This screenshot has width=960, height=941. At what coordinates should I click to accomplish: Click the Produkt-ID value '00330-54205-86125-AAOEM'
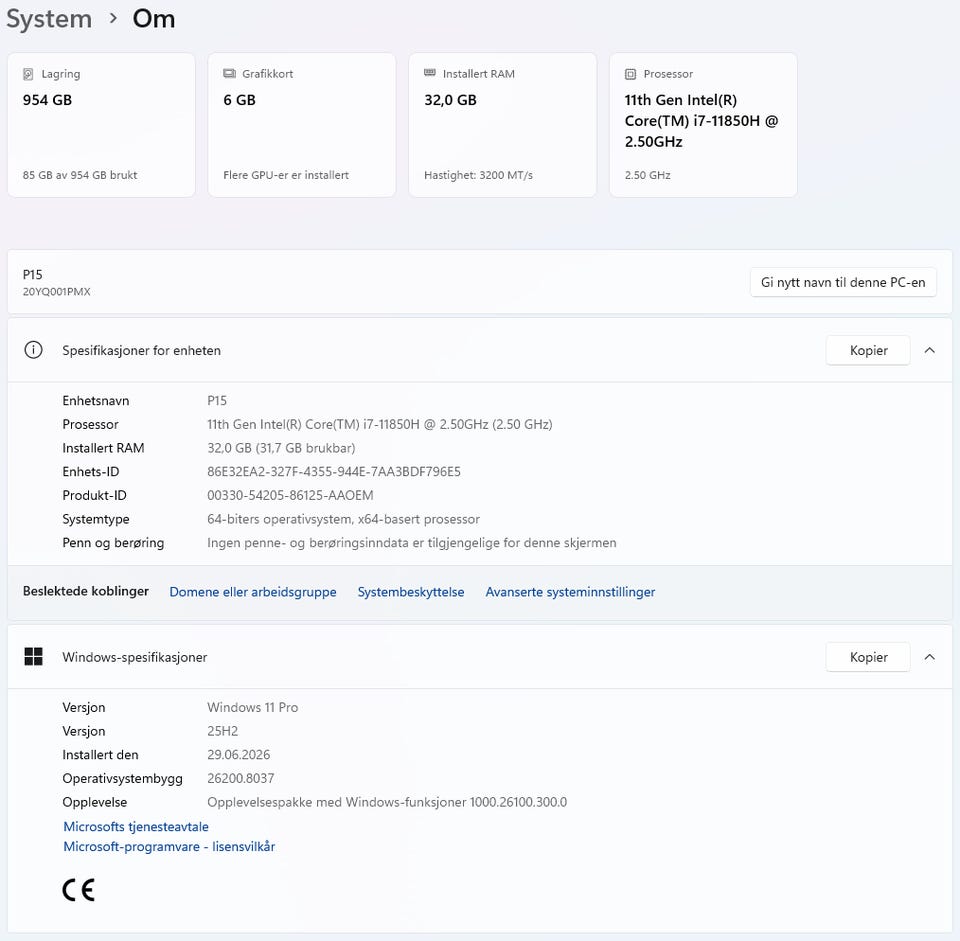pyautogui.click(x=290, y=495)
